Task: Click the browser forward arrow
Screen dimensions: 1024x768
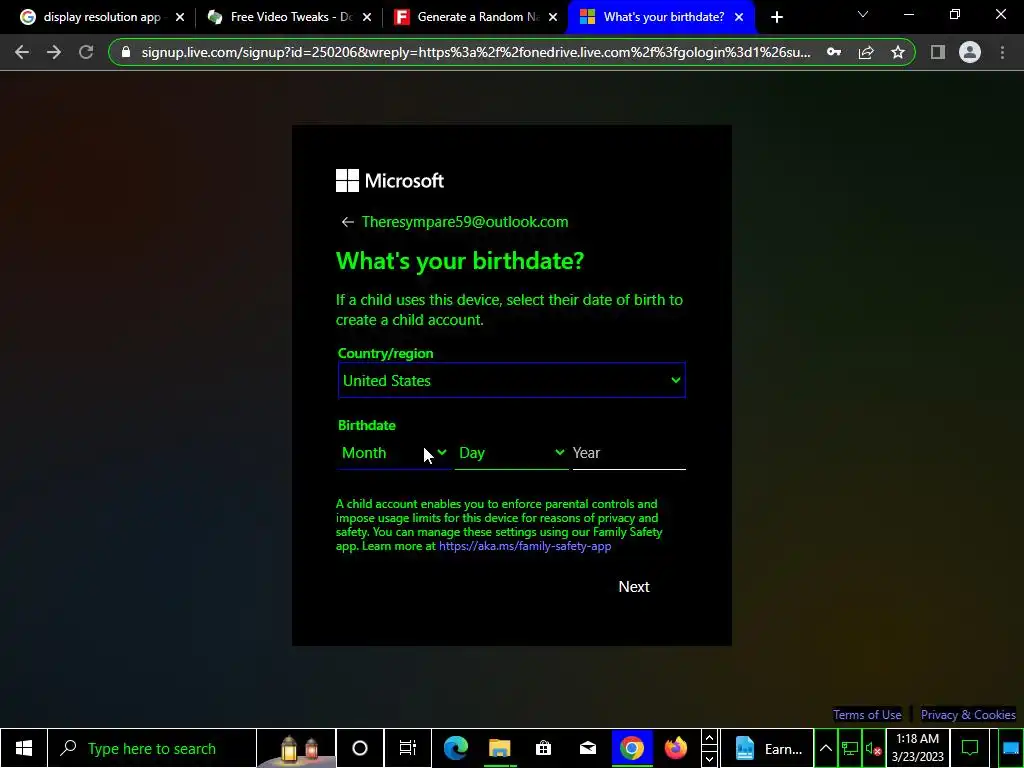Action: pyautogui.click(x=54, y=52)
